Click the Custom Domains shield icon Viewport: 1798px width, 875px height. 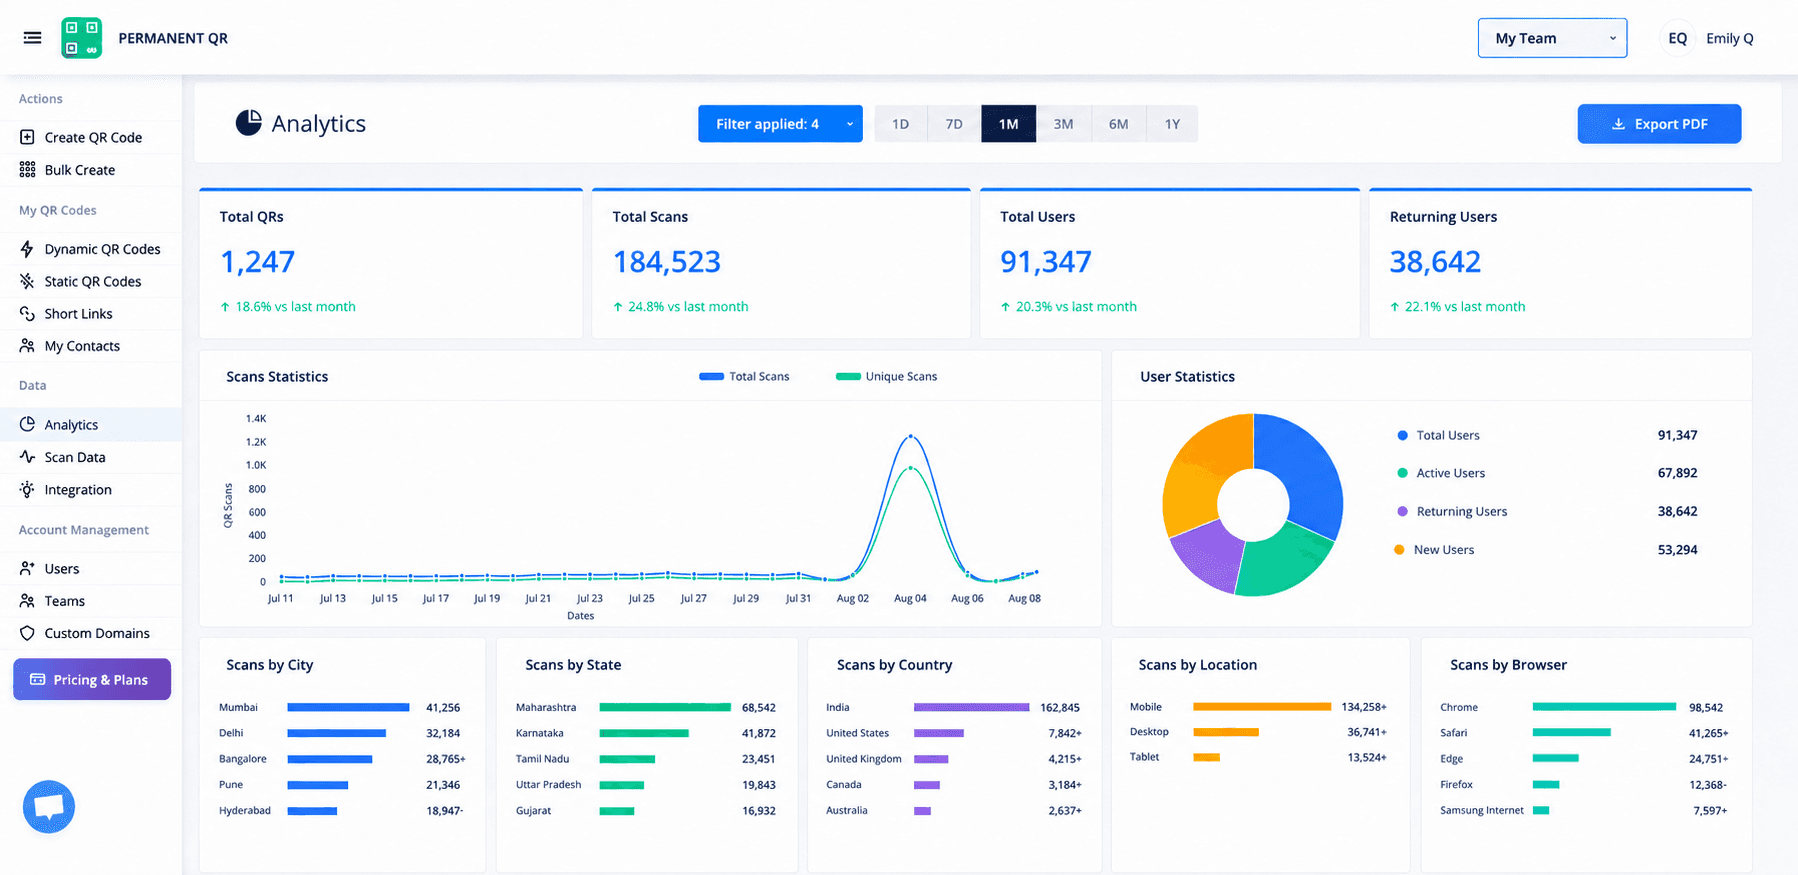point(27,633)
